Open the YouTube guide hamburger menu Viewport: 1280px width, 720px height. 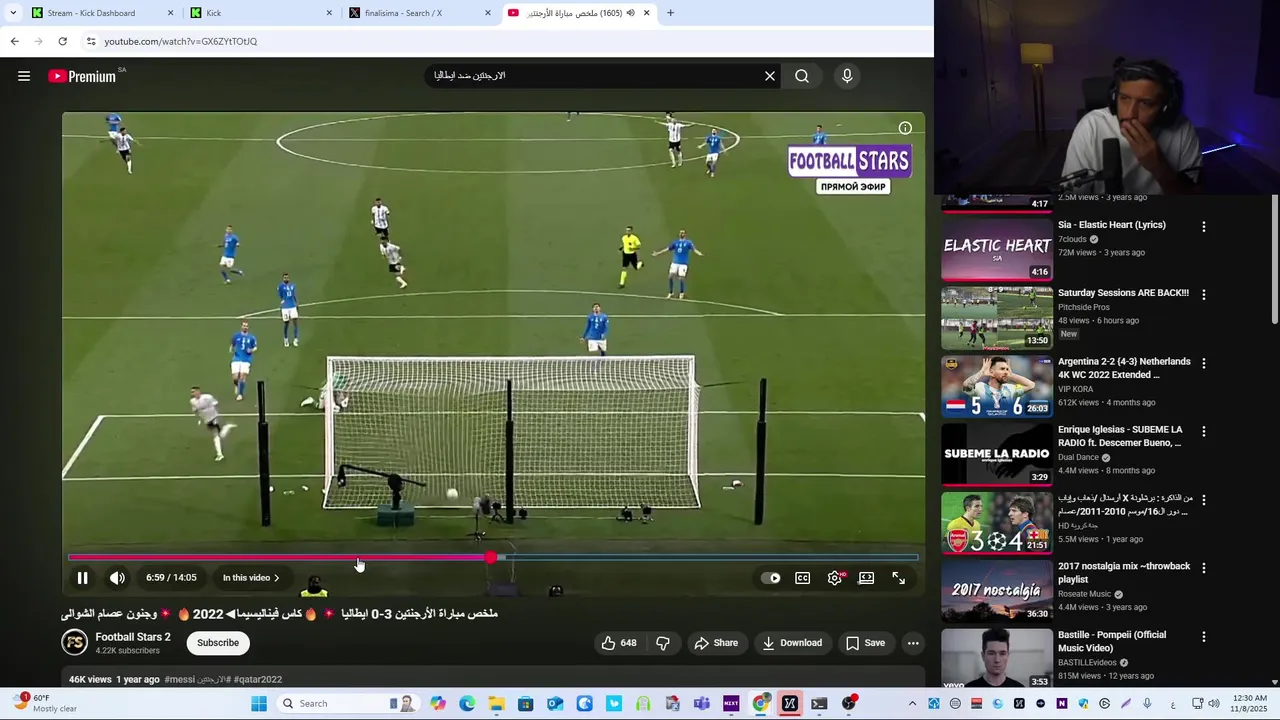24,76
